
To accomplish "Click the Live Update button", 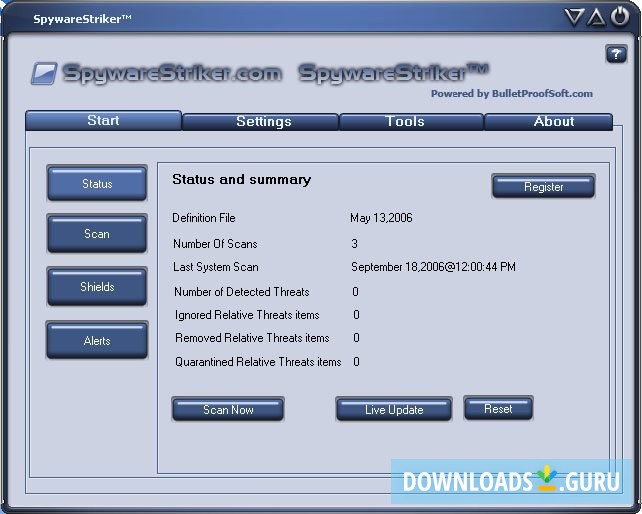I will pyautogui.click(x=394, y=409).
